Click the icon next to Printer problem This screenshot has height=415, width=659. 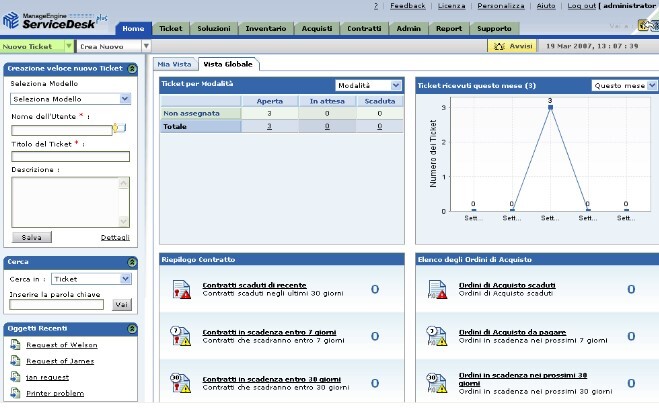15,393
